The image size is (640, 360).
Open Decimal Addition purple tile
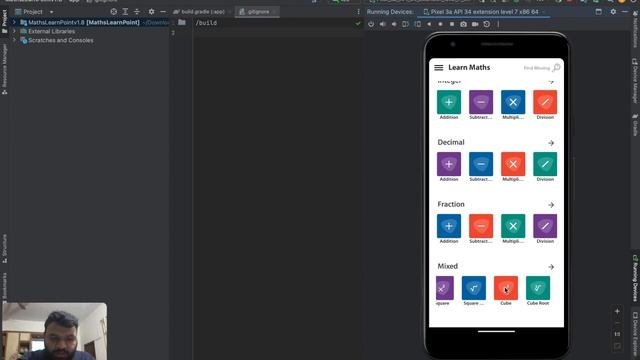(449, 164)
